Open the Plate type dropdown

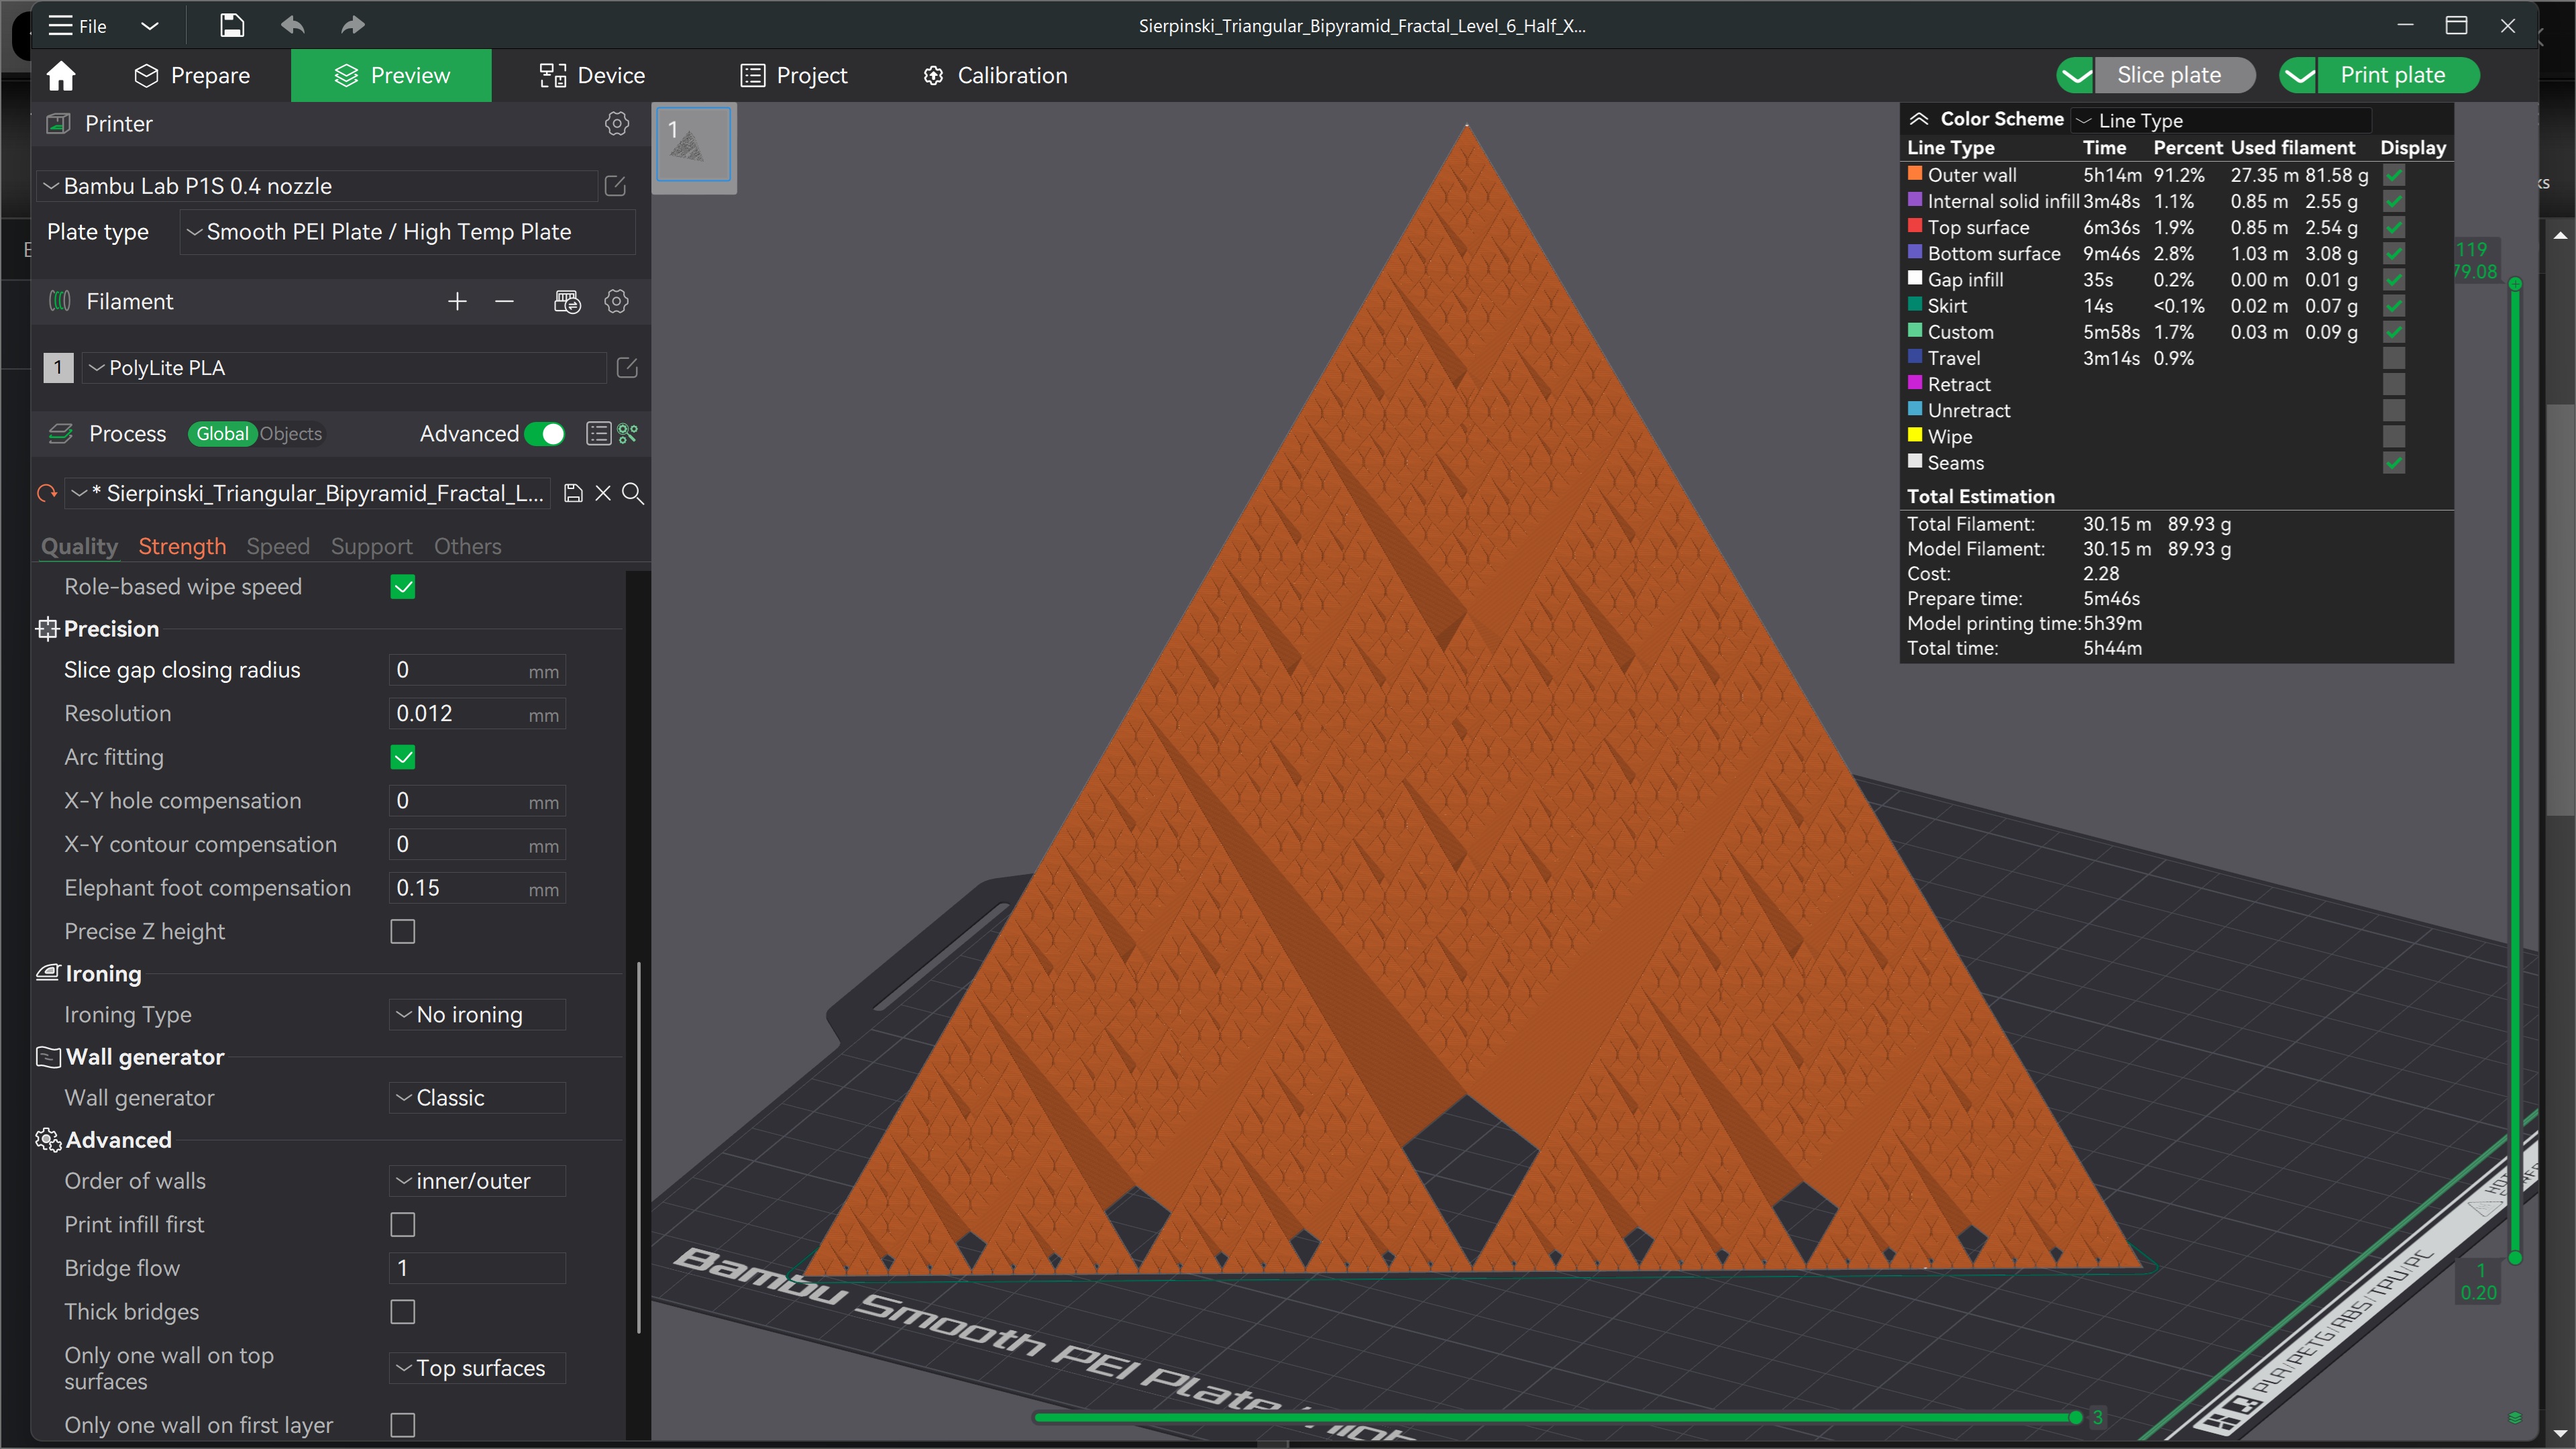tap(407, 231)
